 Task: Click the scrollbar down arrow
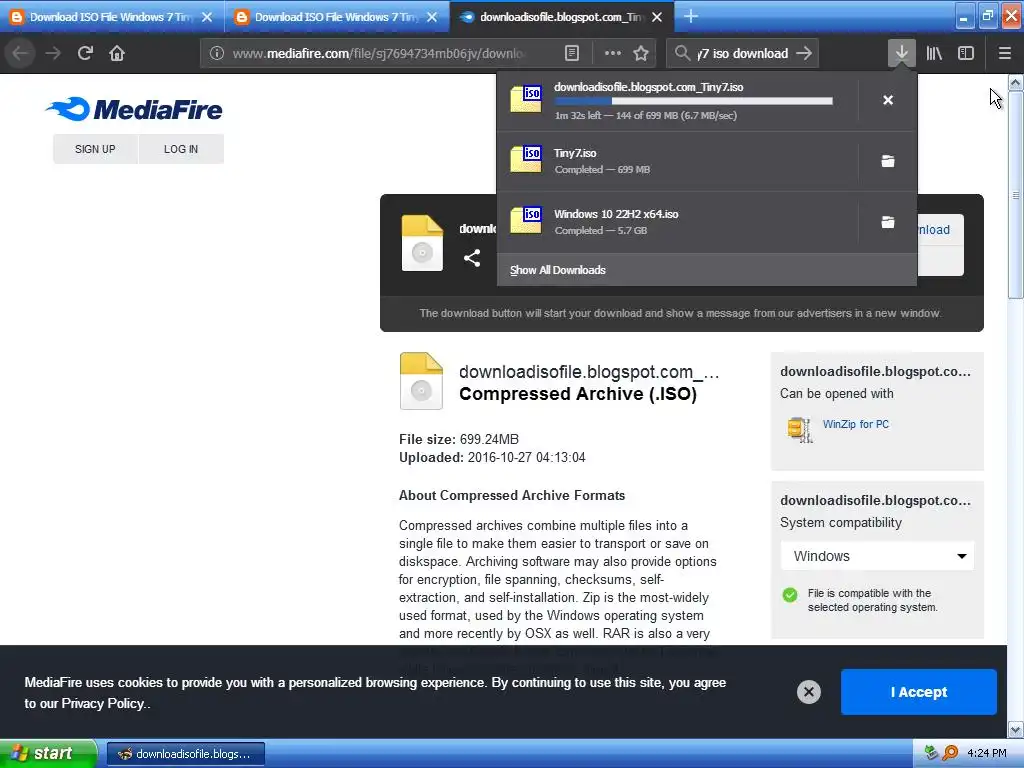coord(1015,729)
